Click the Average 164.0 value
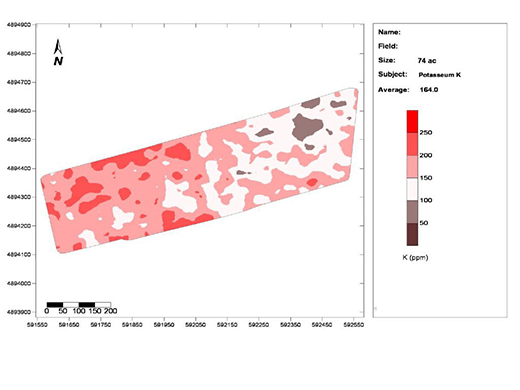The image size is (520, 390). (x=429, y=90)
